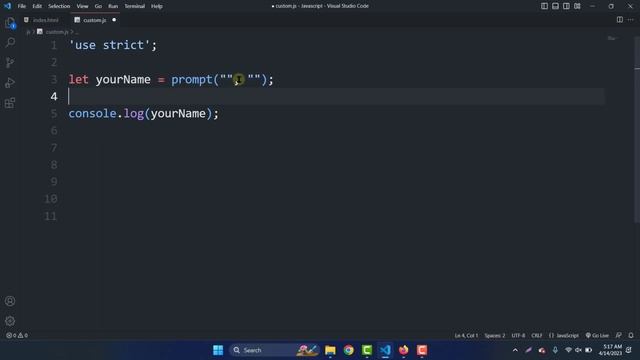Open File Explorer from taskbar
This screenshot has height=360, width=640.
[330, 350]
